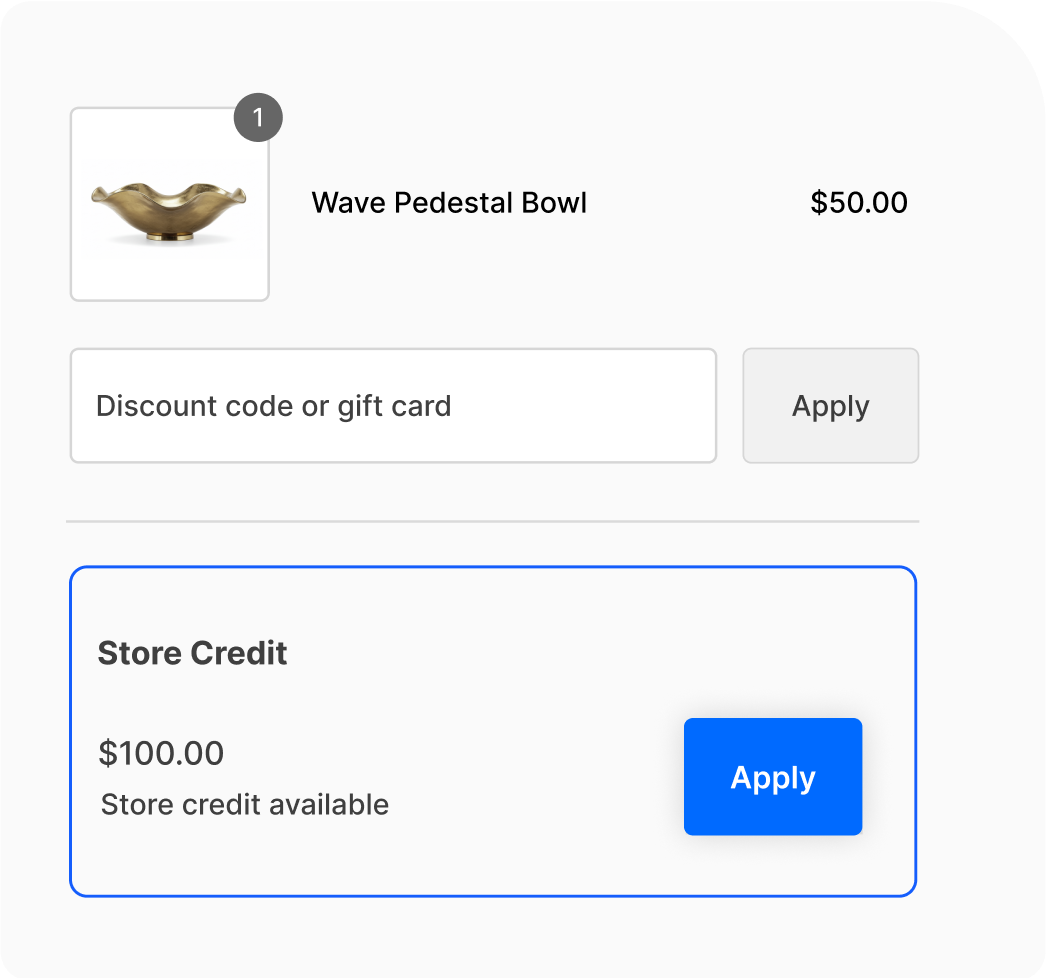Image resolution: width=1046 pixels, height=980 pixels.
Task: Click the Store Credit section heading
Action: coord(191,653)
